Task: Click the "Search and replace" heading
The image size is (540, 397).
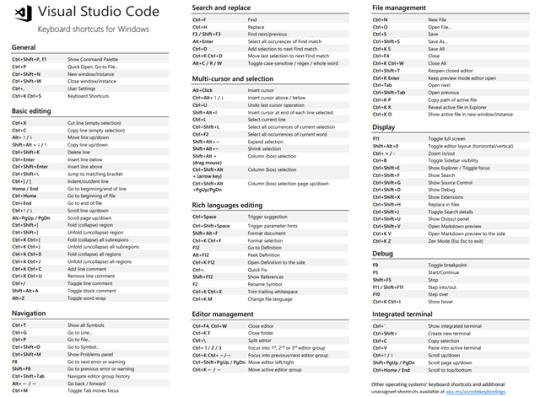Action: pyautogui.click(x=221, y=8)
